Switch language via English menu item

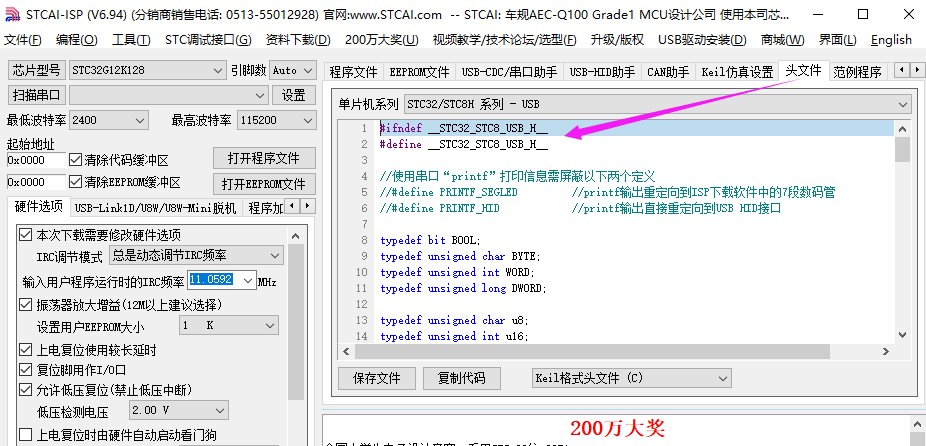[x=891, y=40]
